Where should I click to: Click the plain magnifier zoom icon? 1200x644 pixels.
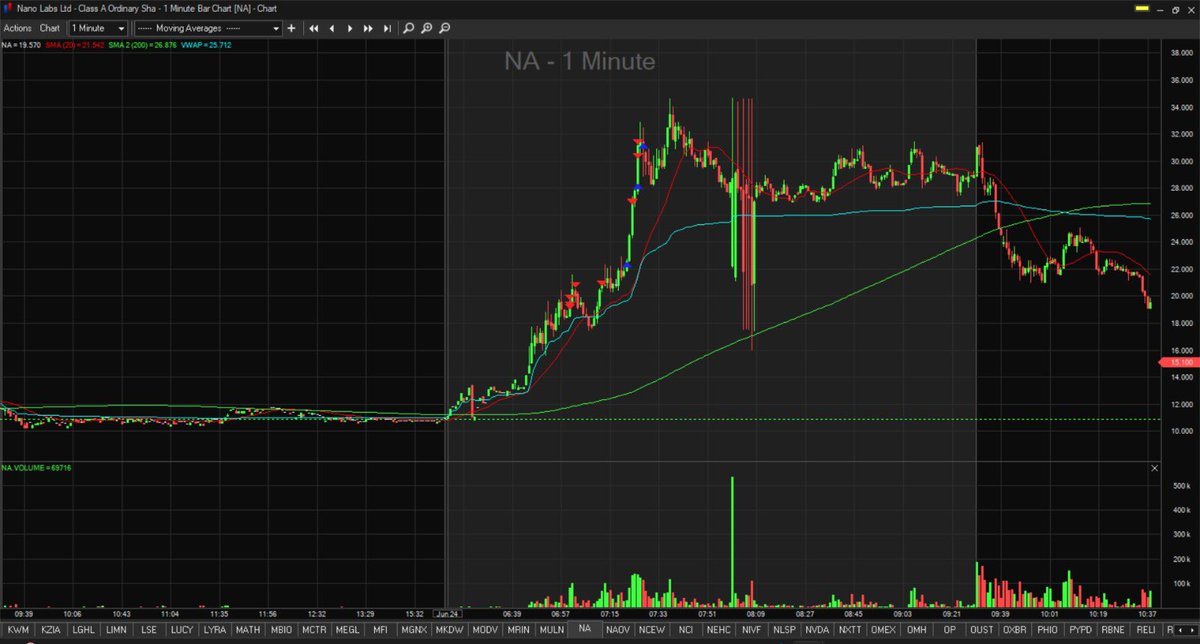click(x=409, y=29)
